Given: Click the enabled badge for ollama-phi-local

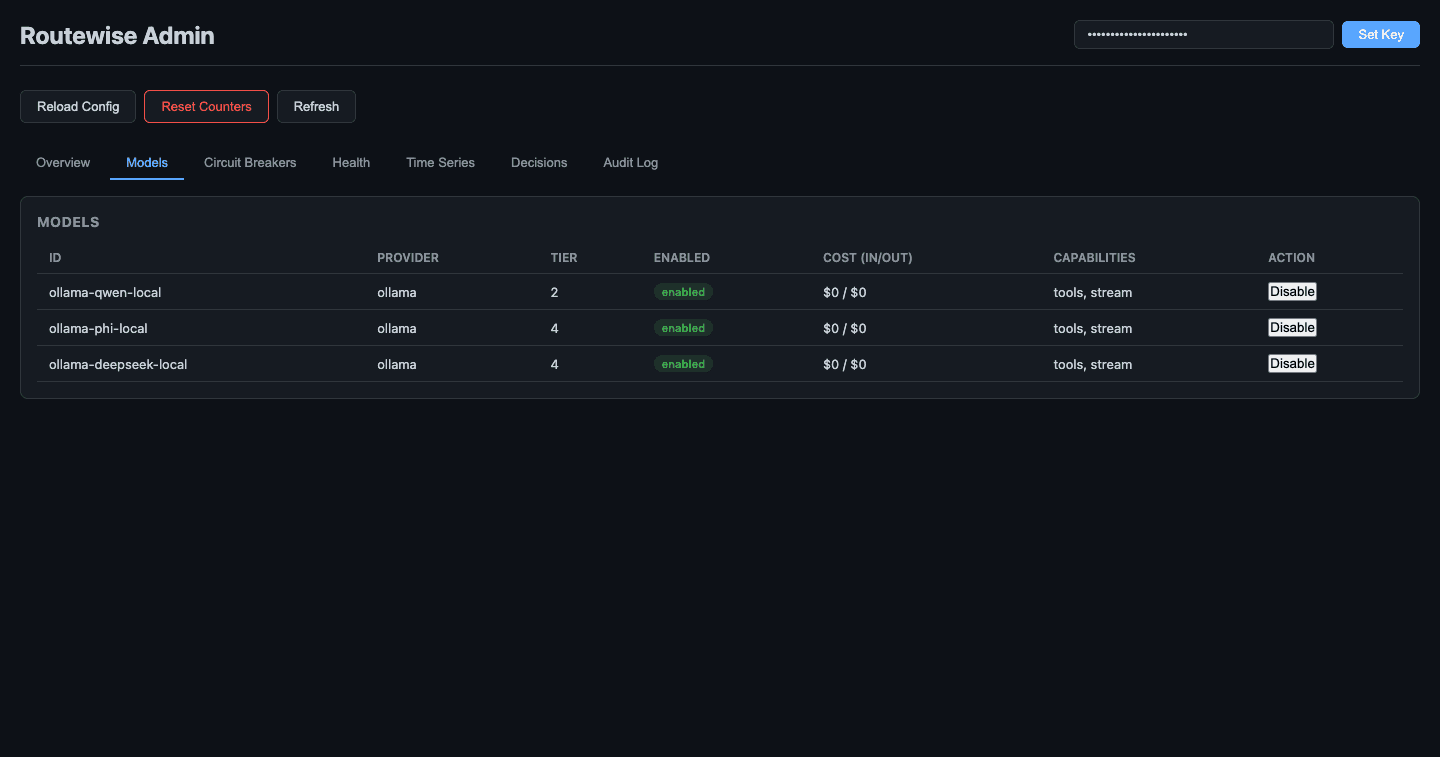Looking at the screenshot, I should [683, 328].
